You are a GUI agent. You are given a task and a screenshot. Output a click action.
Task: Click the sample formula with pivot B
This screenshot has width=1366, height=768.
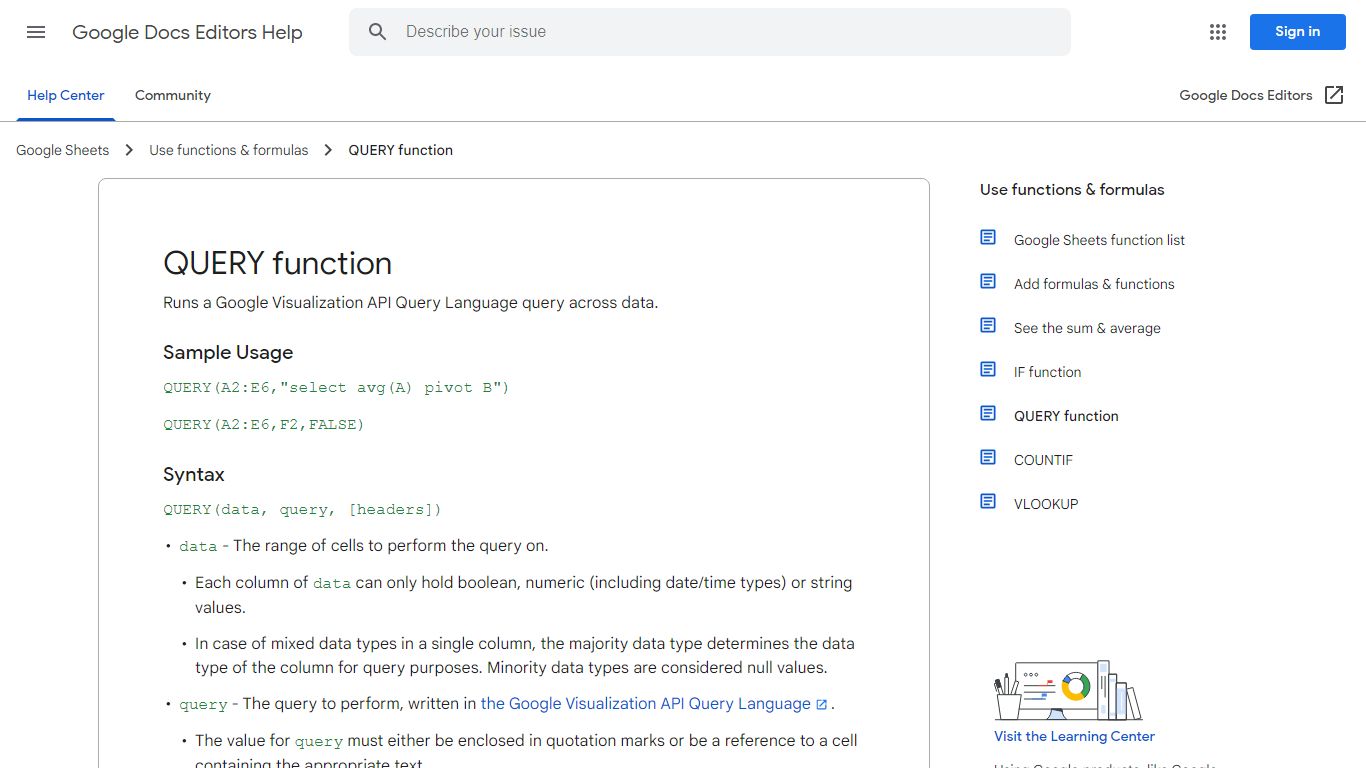pos(336,388)
